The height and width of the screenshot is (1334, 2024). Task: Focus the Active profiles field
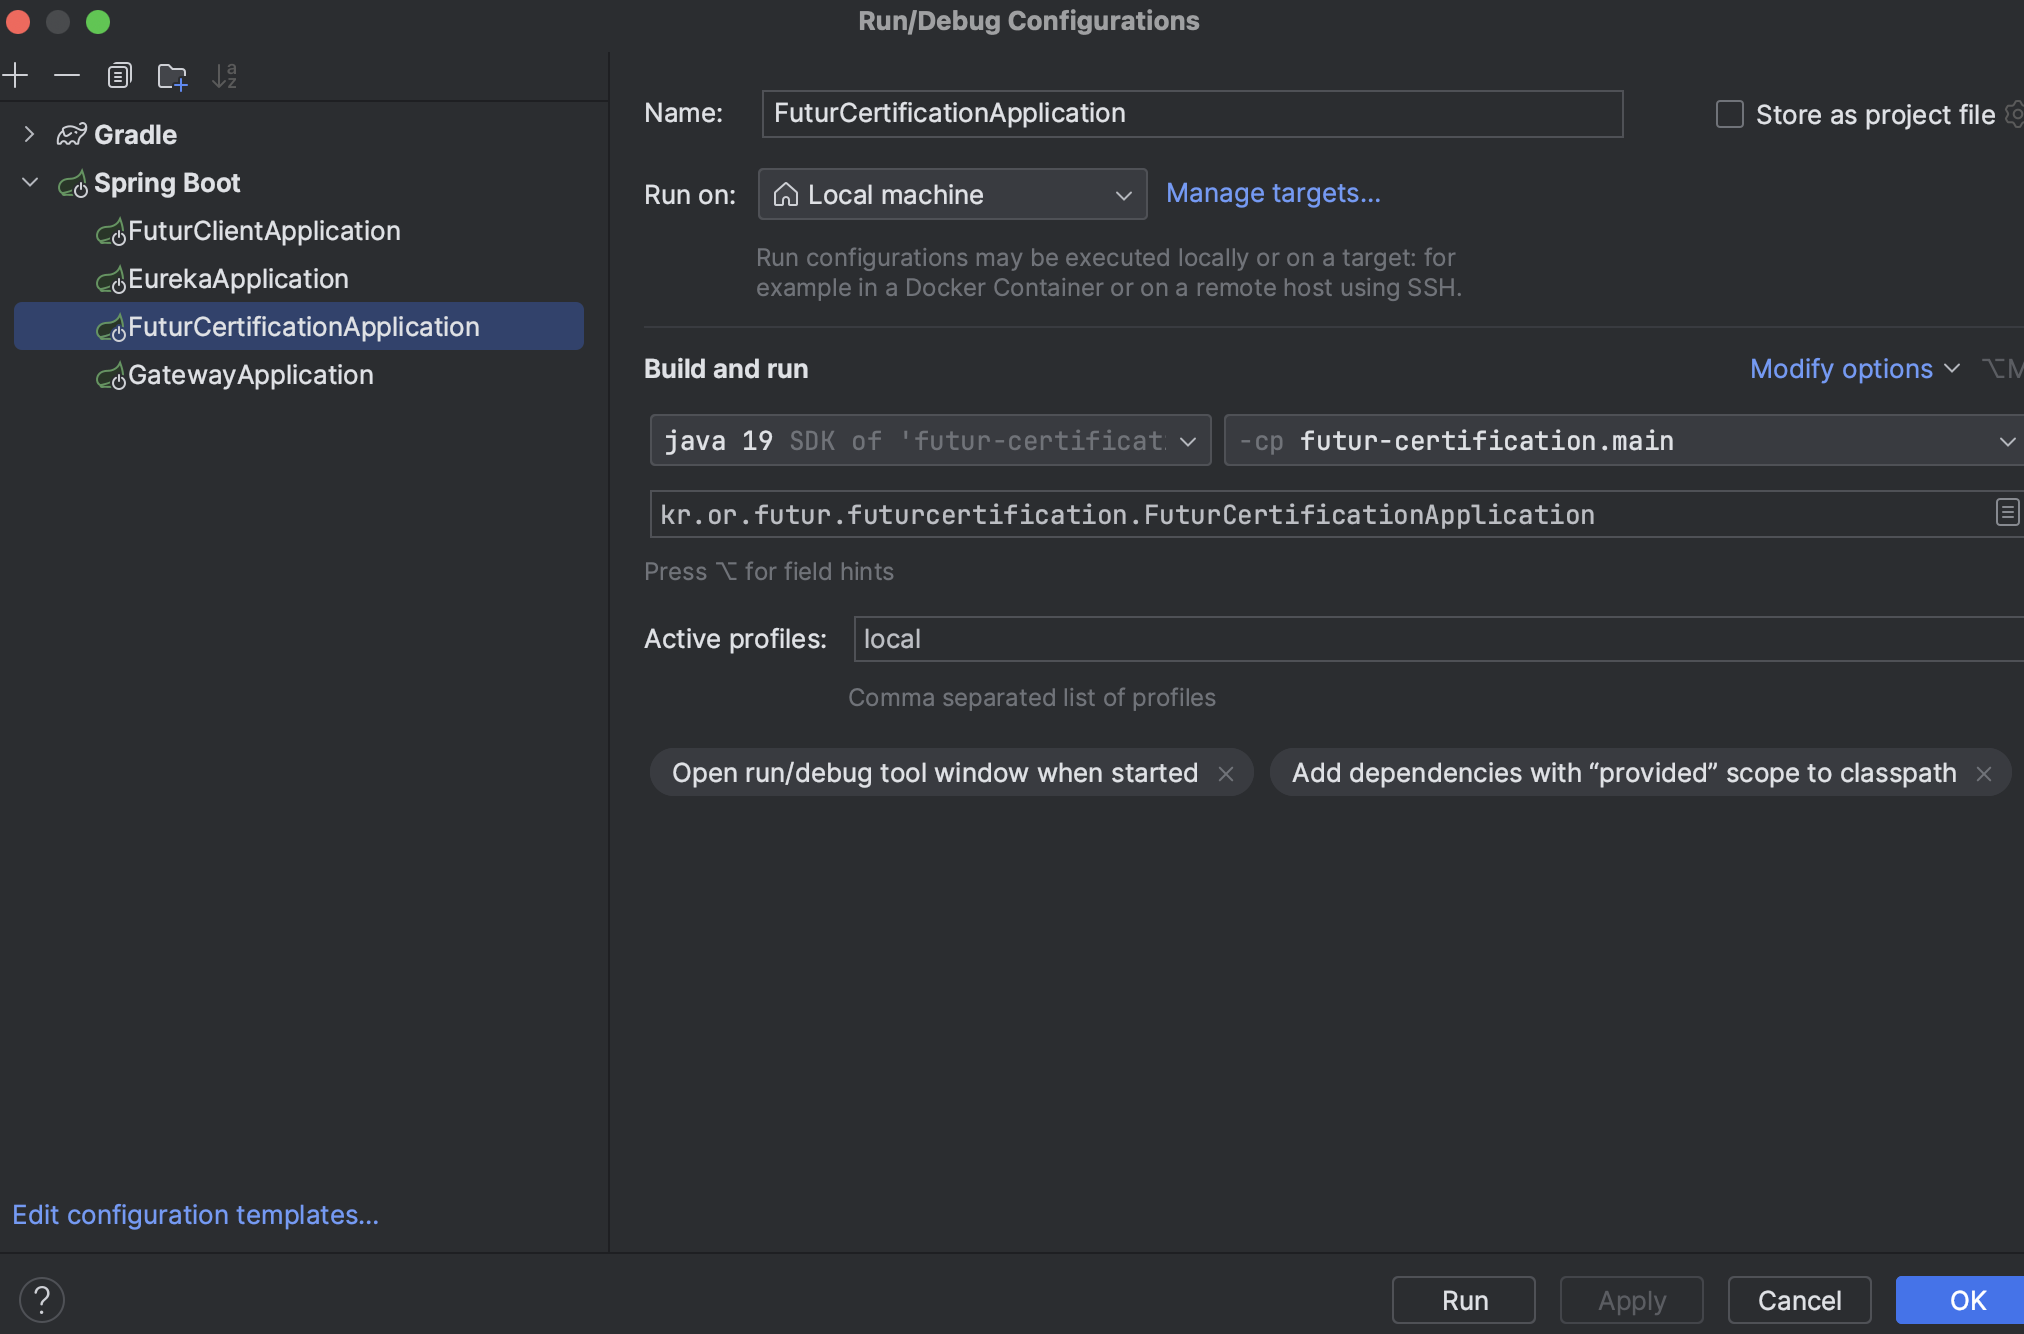tap(1438, 638)
